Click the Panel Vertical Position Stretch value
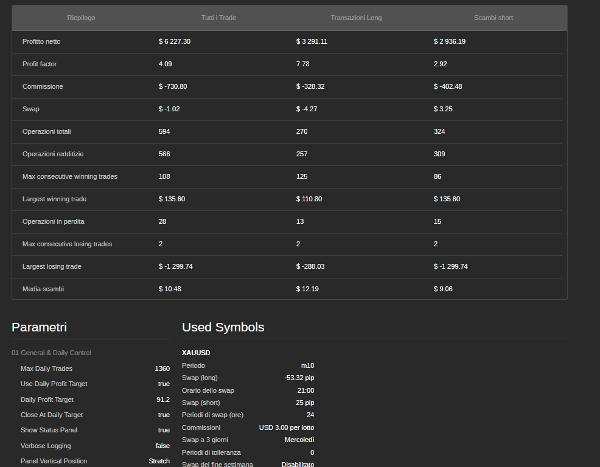Screen dimensions: 600x467 coord(159,461)
